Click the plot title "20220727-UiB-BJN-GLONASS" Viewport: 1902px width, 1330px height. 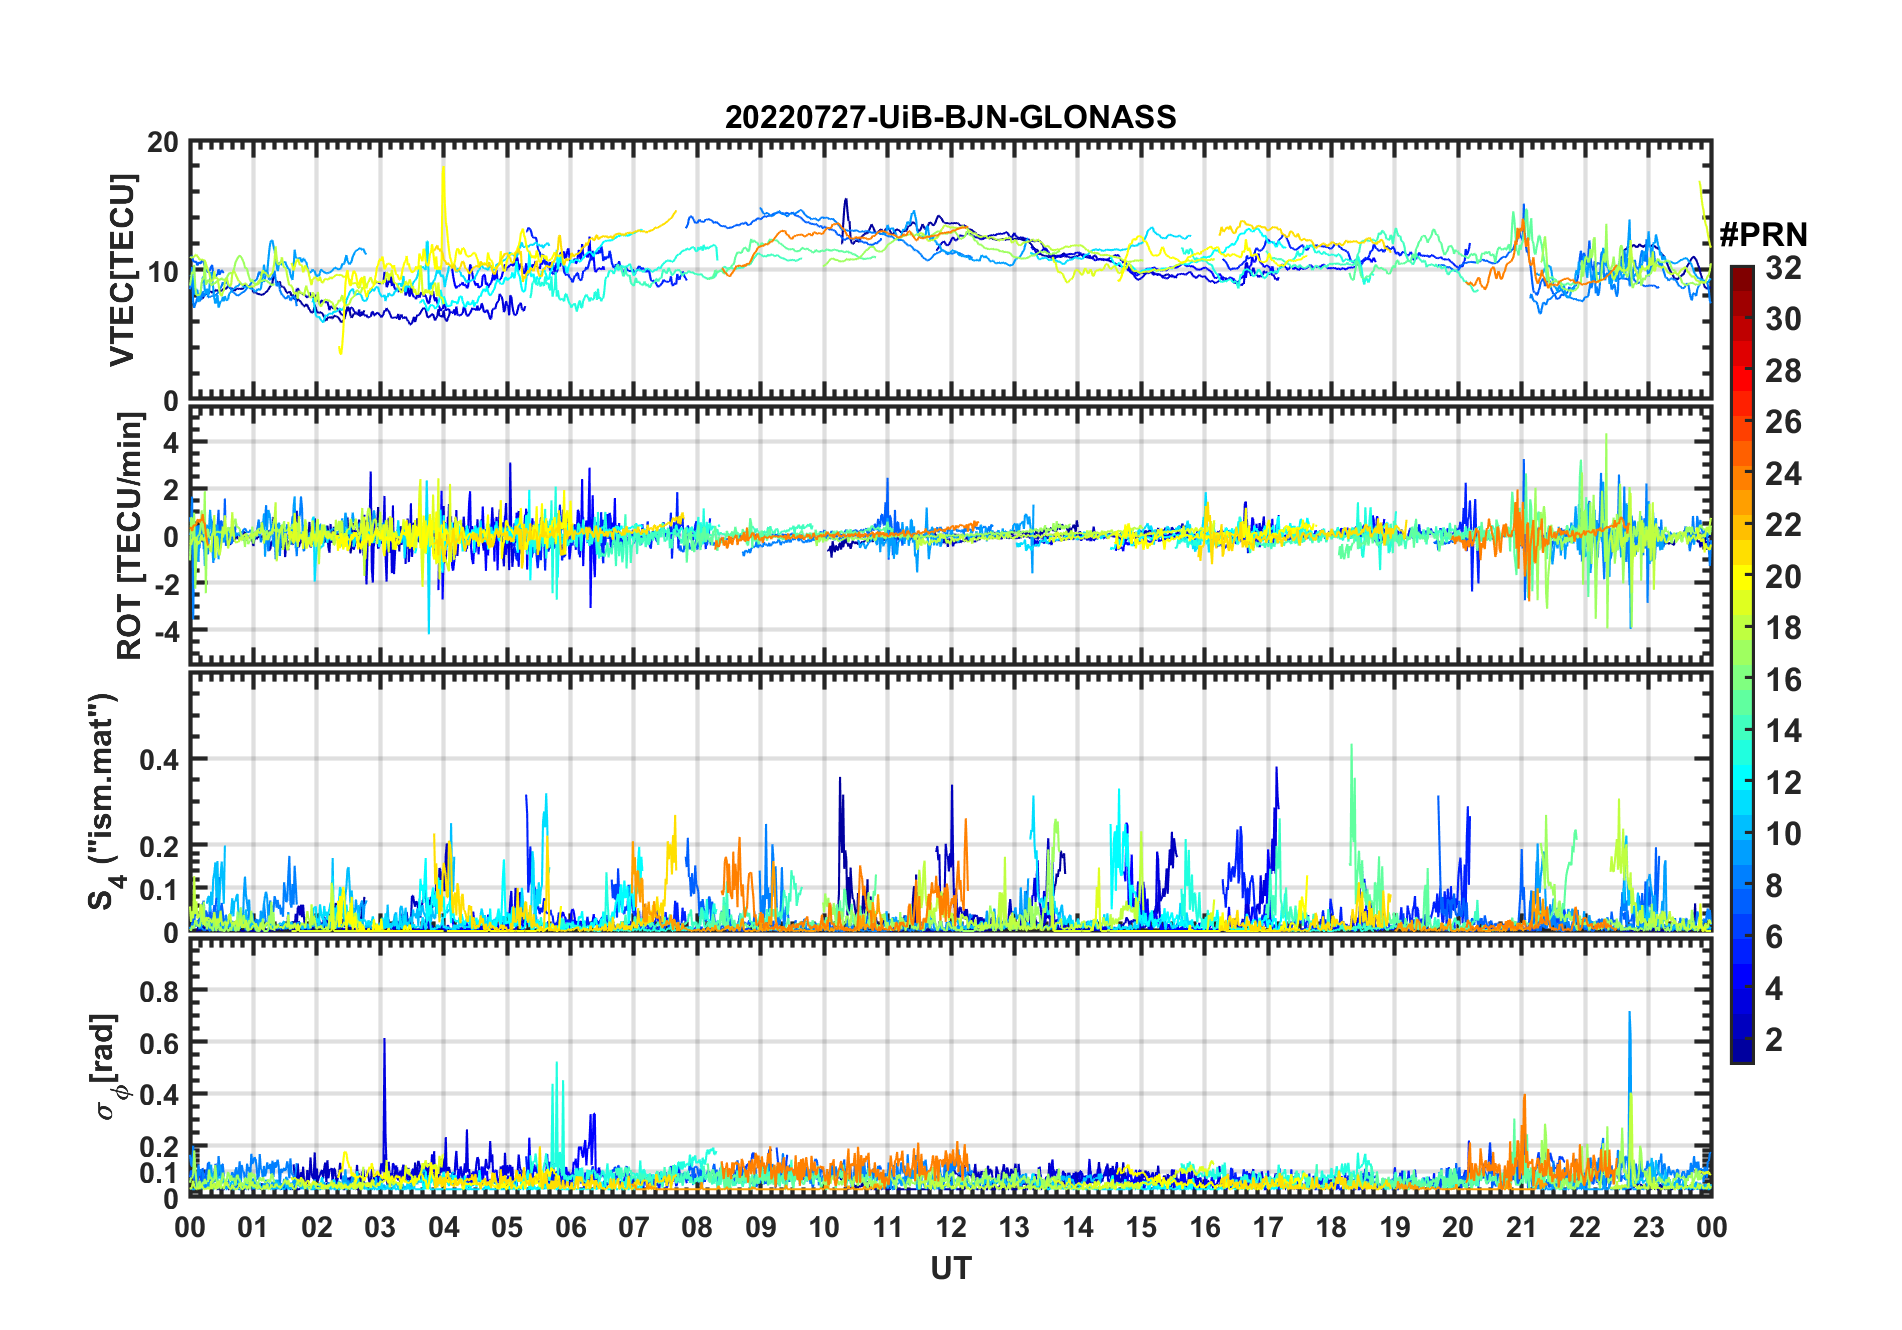[x=950, y=117]
